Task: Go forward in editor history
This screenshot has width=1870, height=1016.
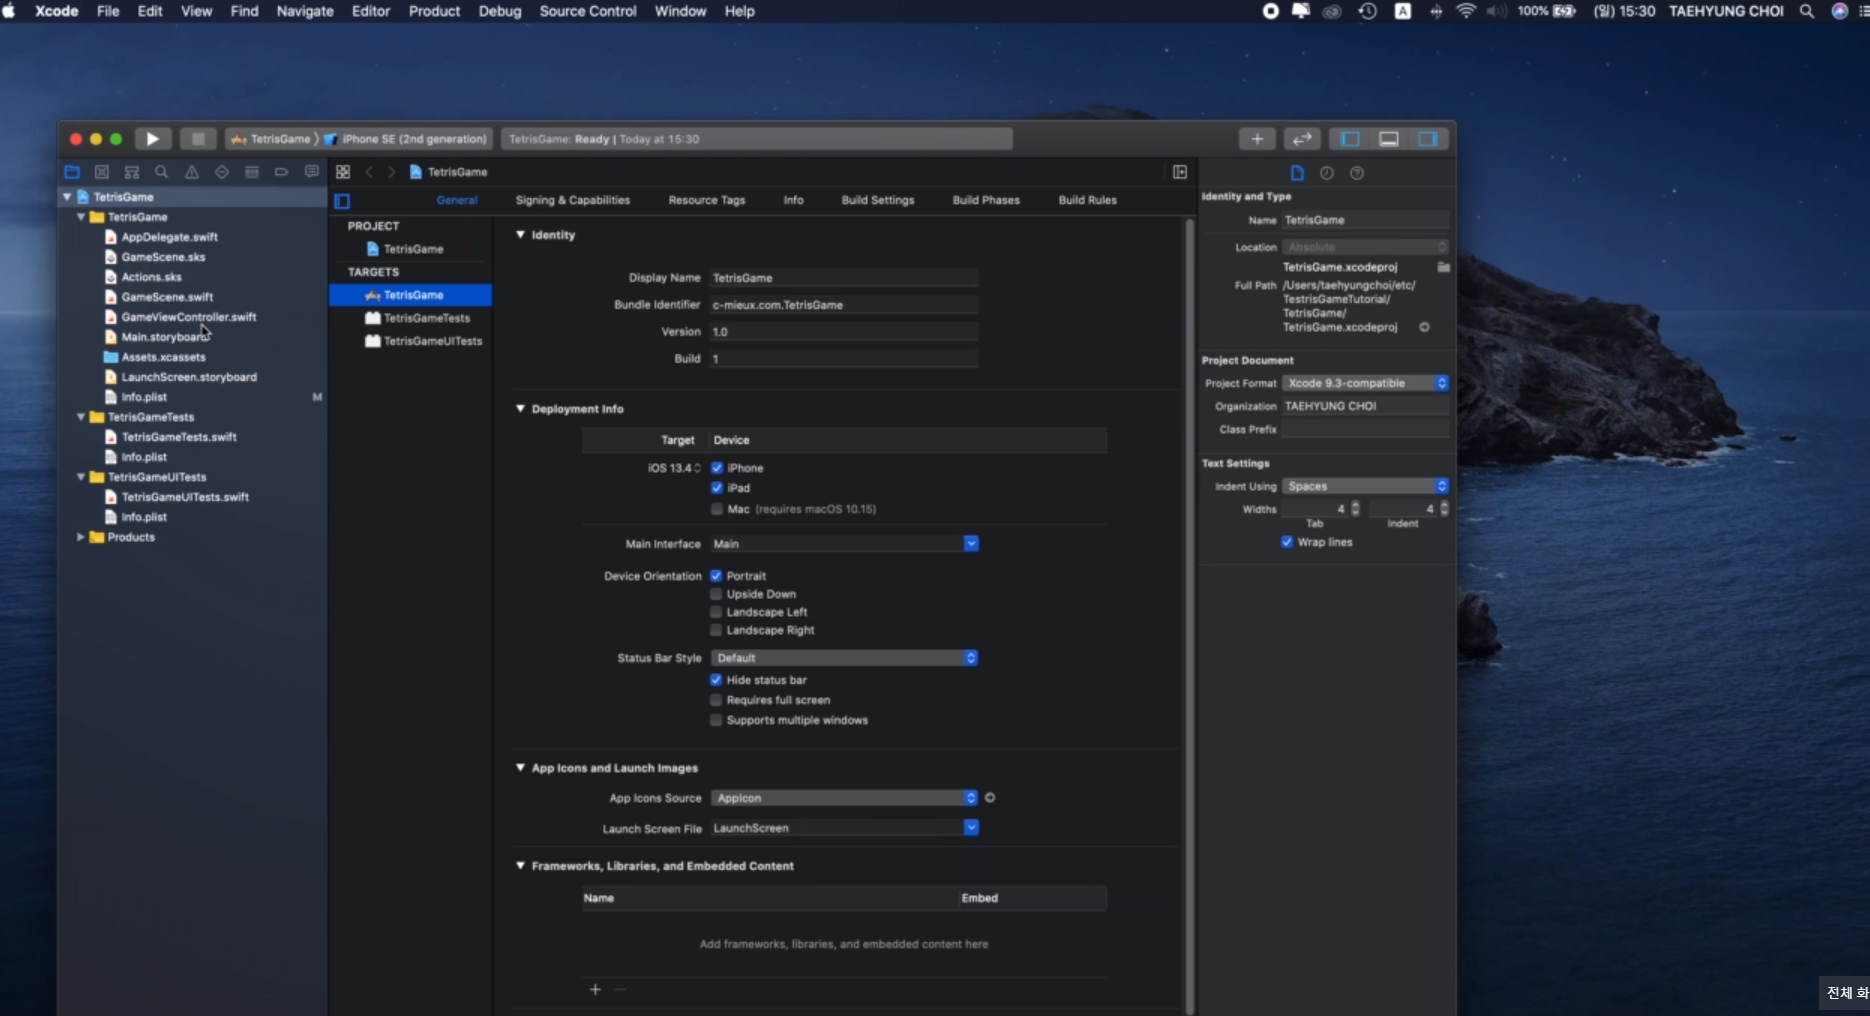Action: (x=391, y=172)
